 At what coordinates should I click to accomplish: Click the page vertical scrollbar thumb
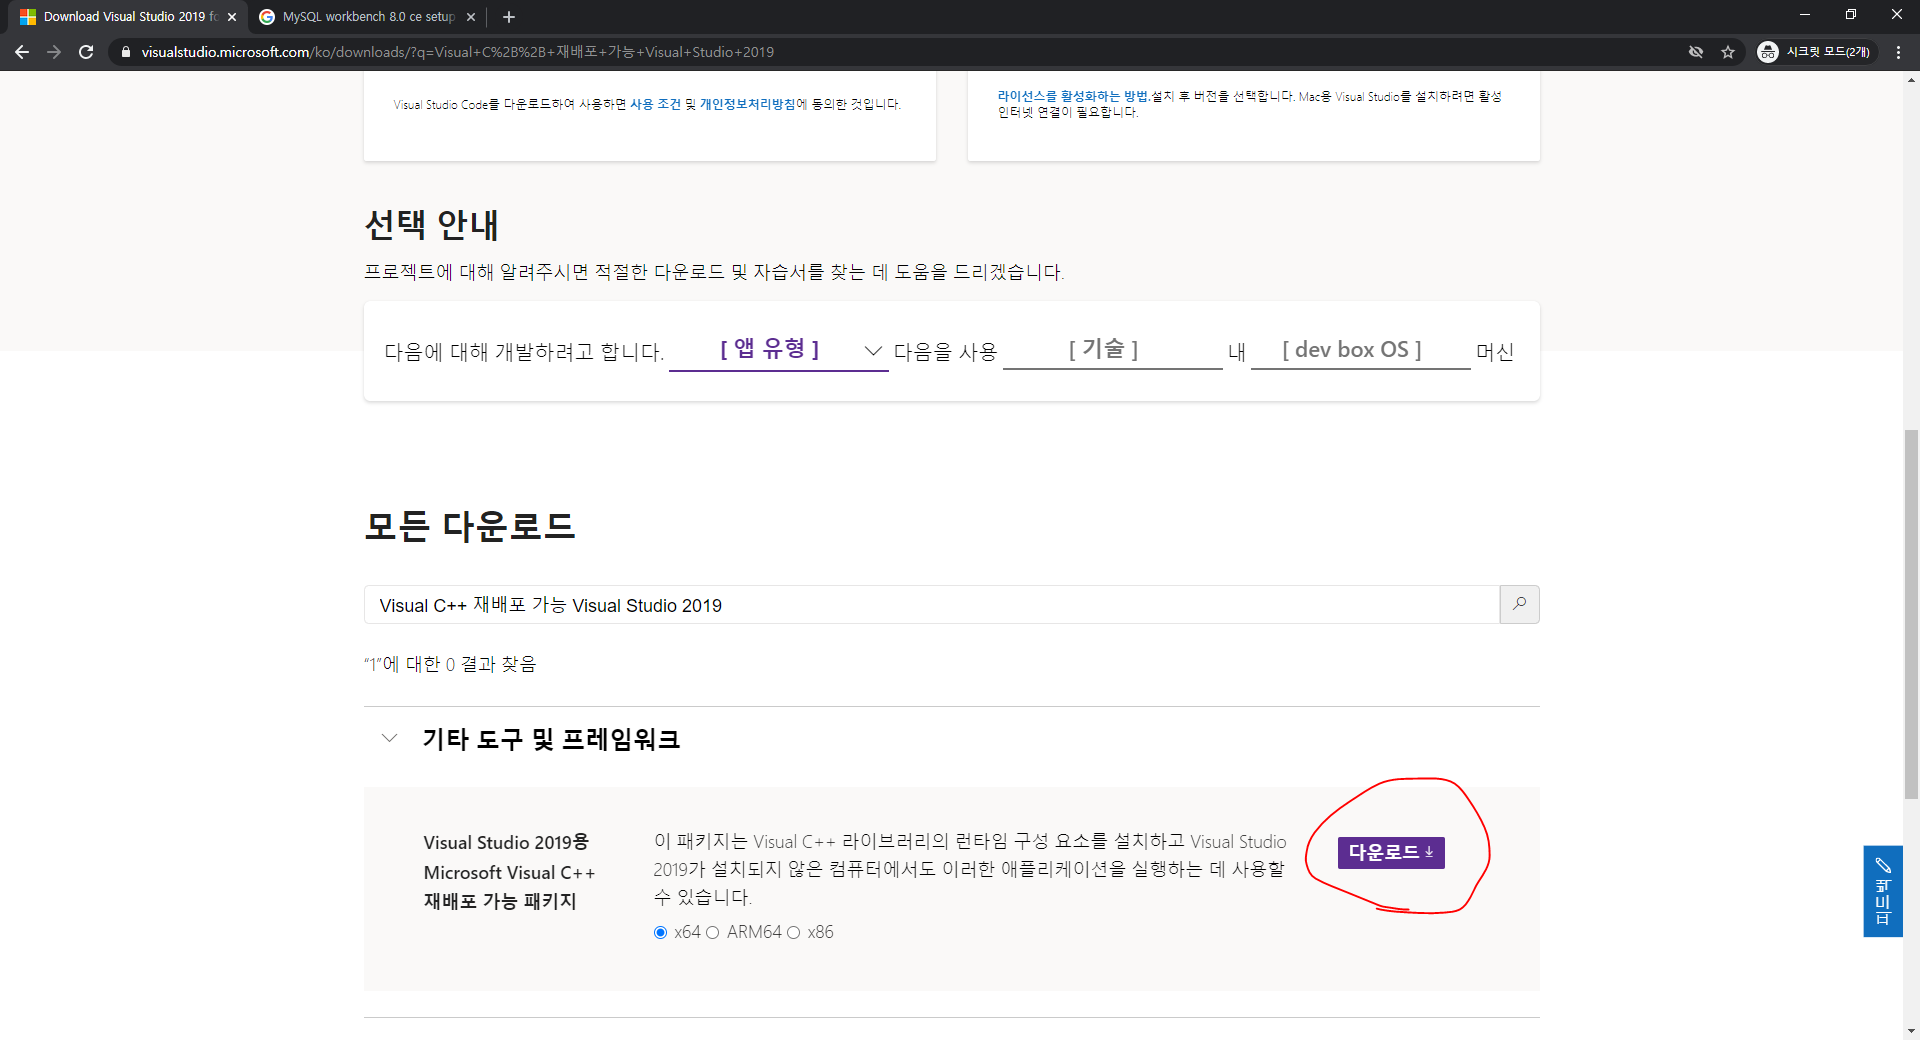pyautogui.click(x=1911, y=613)
